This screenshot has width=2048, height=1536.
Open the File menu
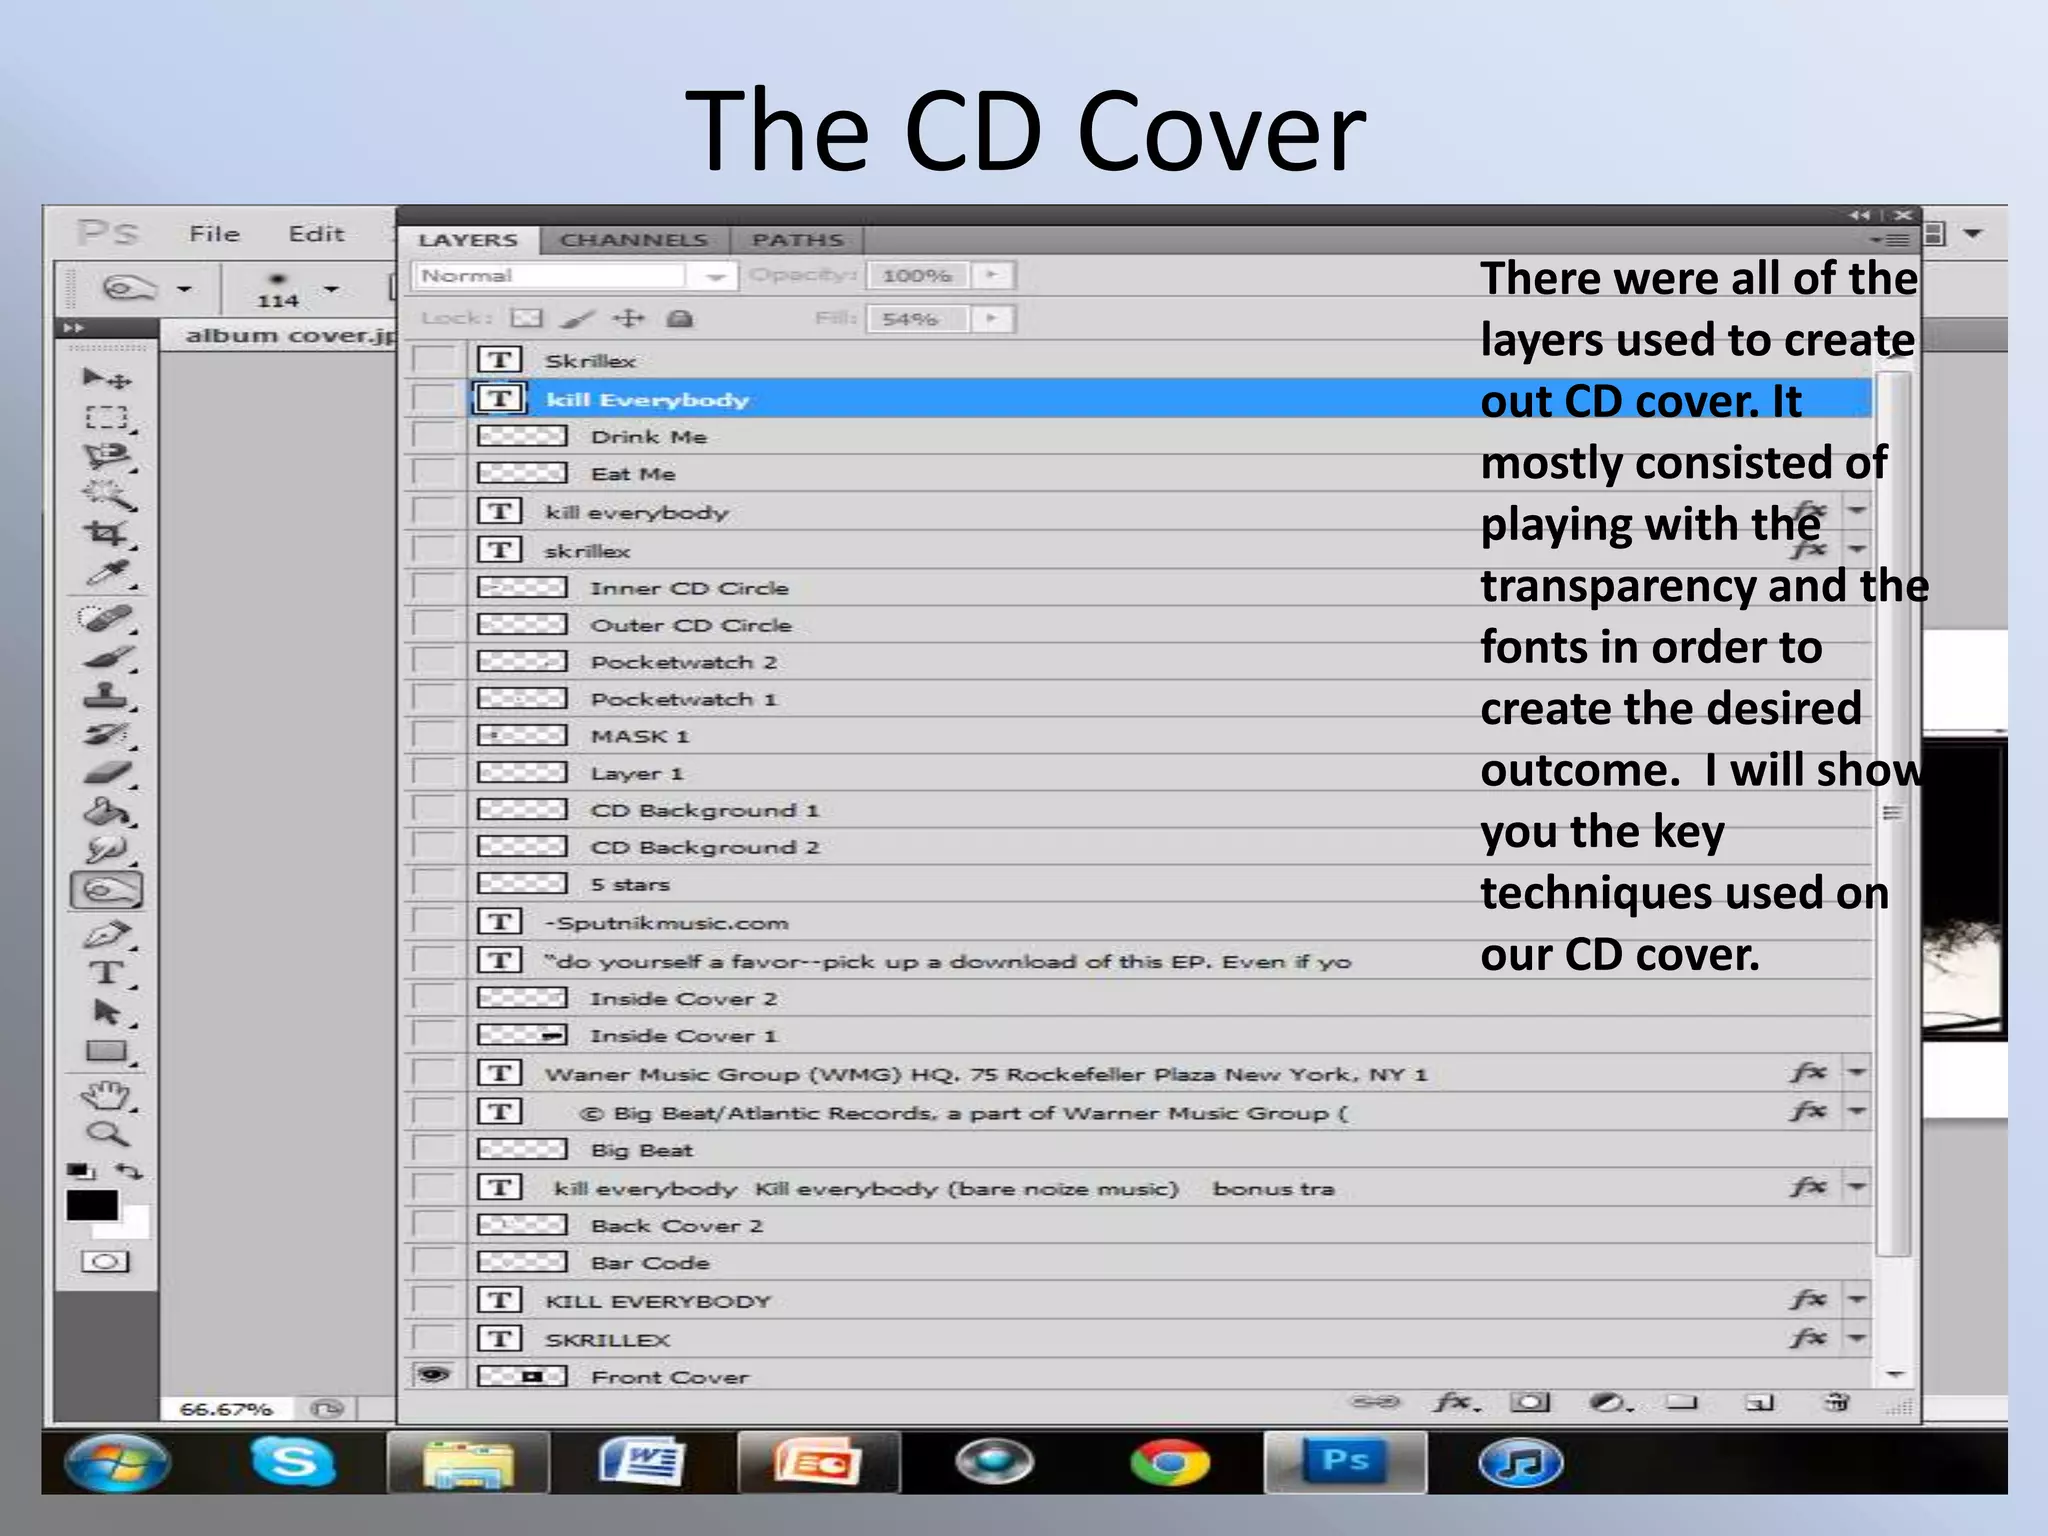(214, 233)
